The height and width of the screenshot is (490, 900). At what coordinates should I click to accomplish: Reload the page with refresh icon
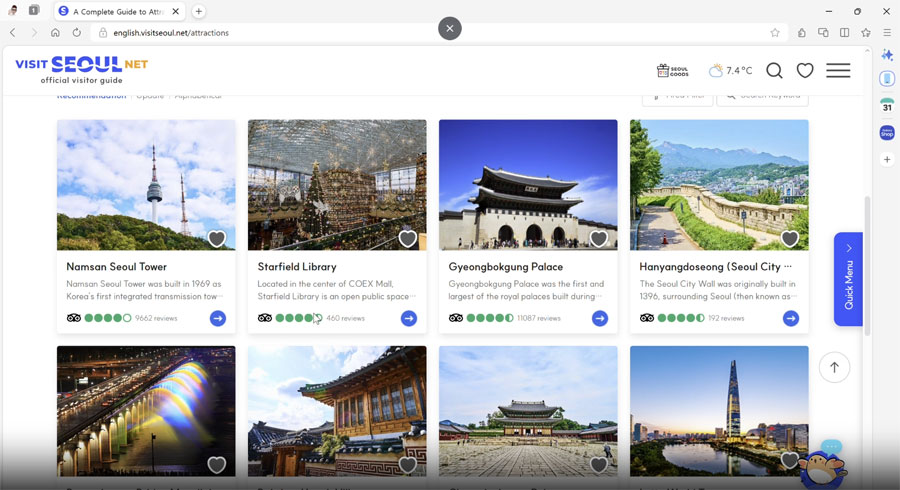click(77, 33)
